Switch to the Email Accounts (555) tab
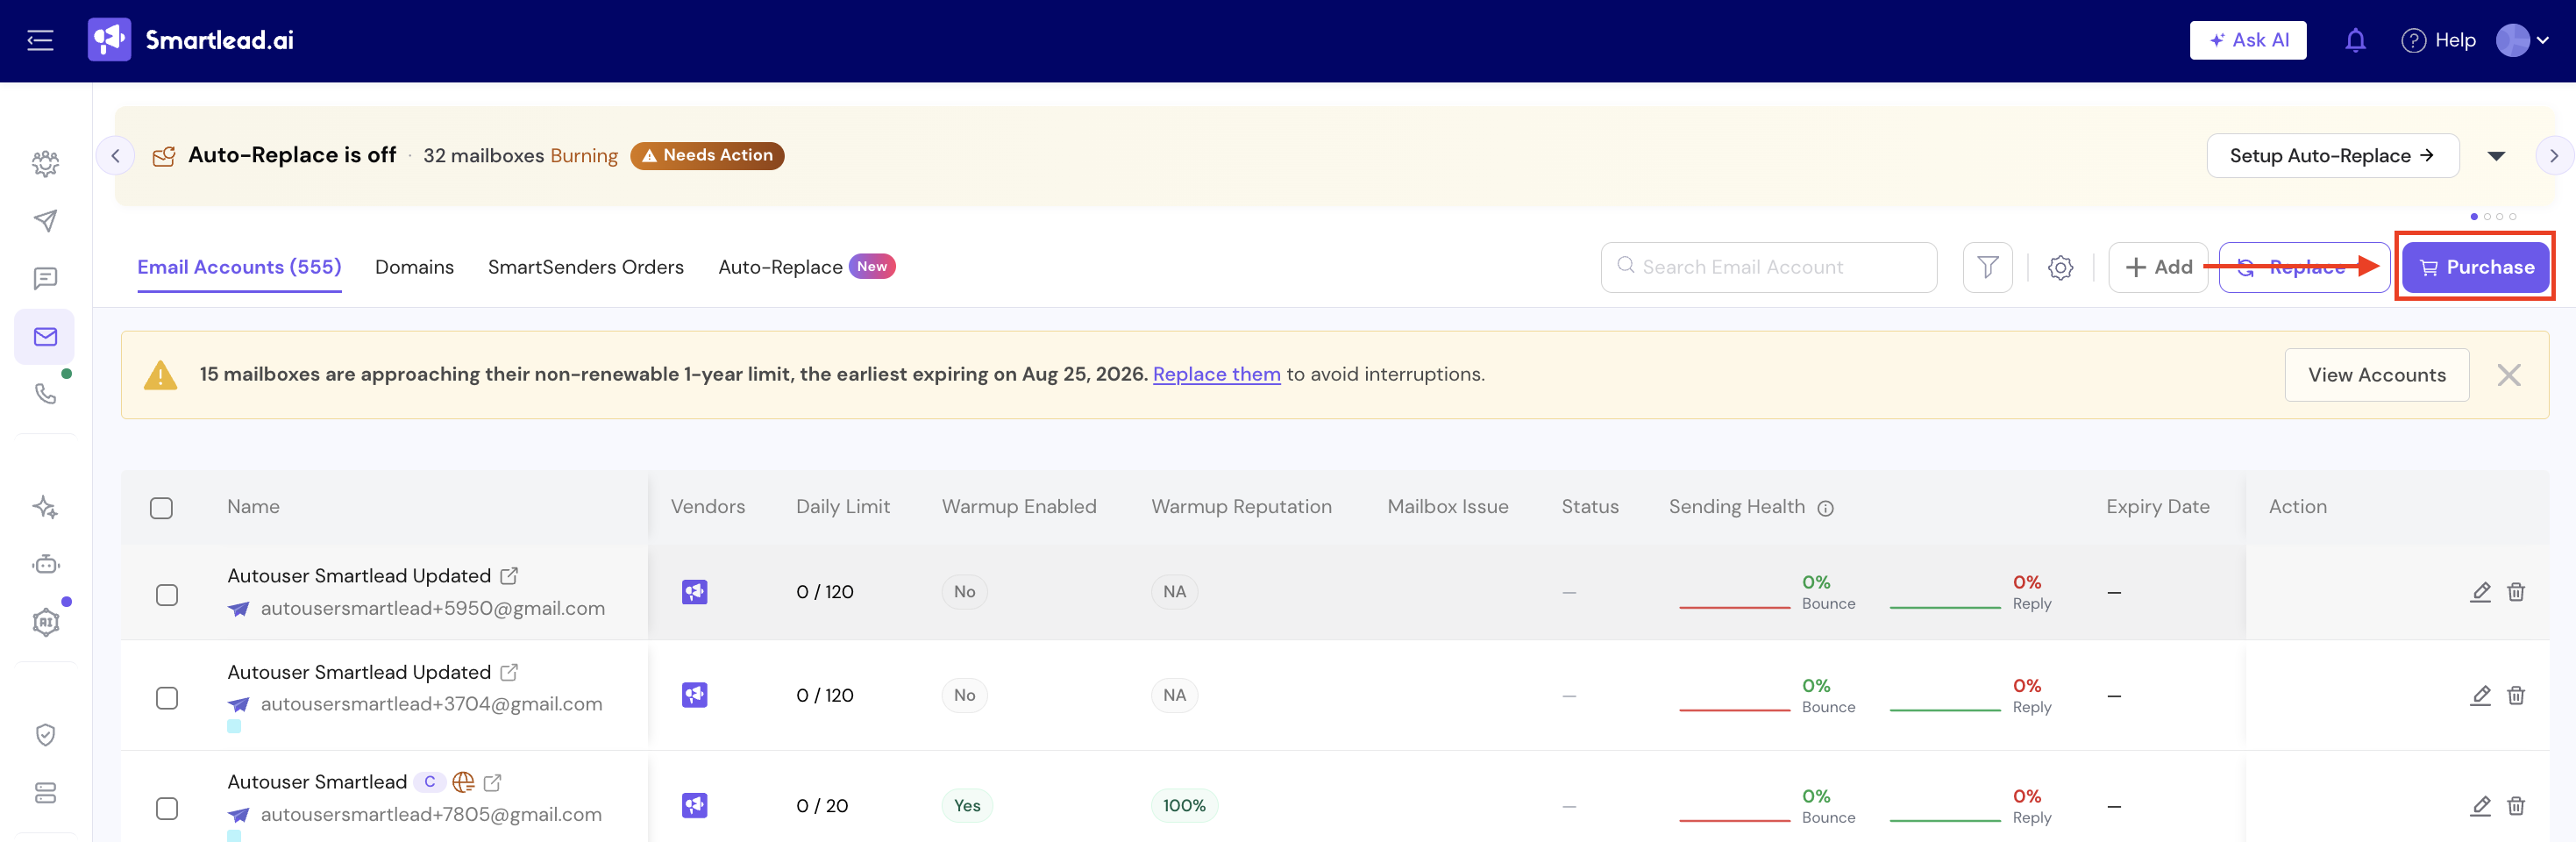 pos(239,267)
